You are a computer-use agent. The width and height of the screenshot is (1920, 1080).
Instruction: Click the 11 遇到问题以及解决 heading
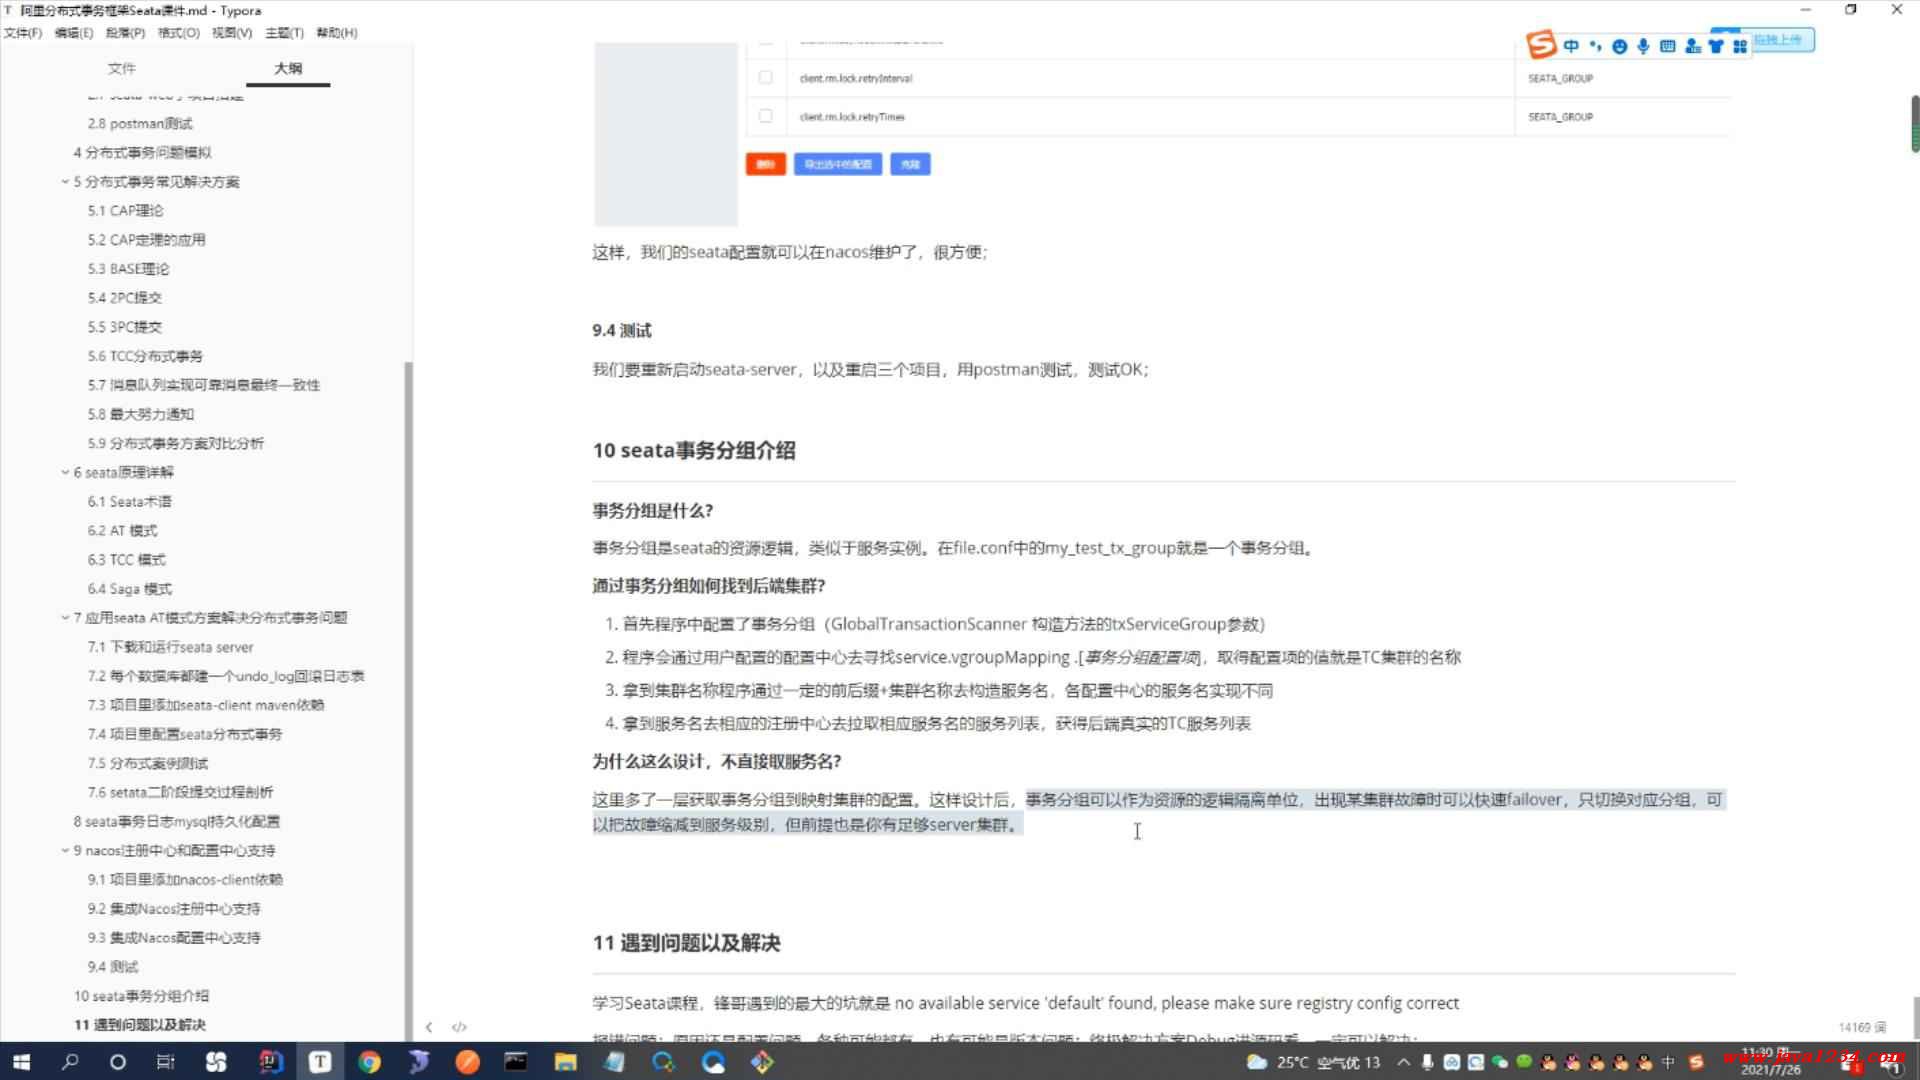(686, 943)
